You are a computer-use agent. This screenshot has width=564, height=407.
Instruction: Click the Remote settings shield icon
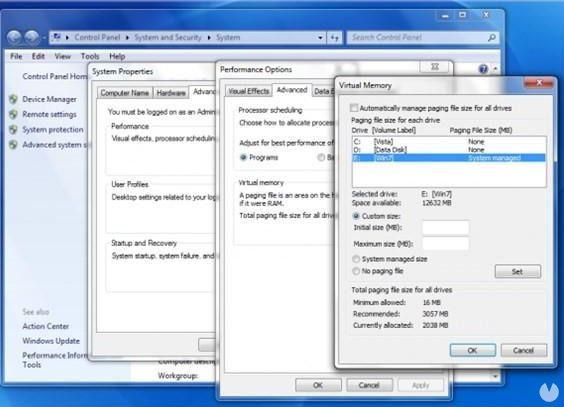point(13,114)
